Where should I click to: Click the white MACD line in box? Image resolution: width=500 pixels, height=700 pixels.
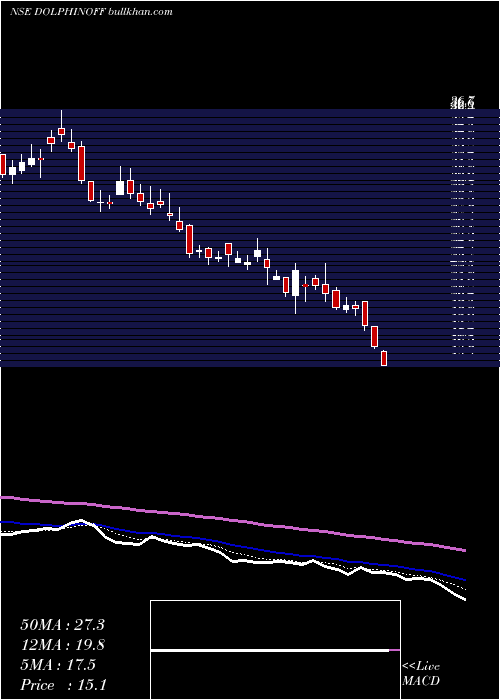click(270, 651)
